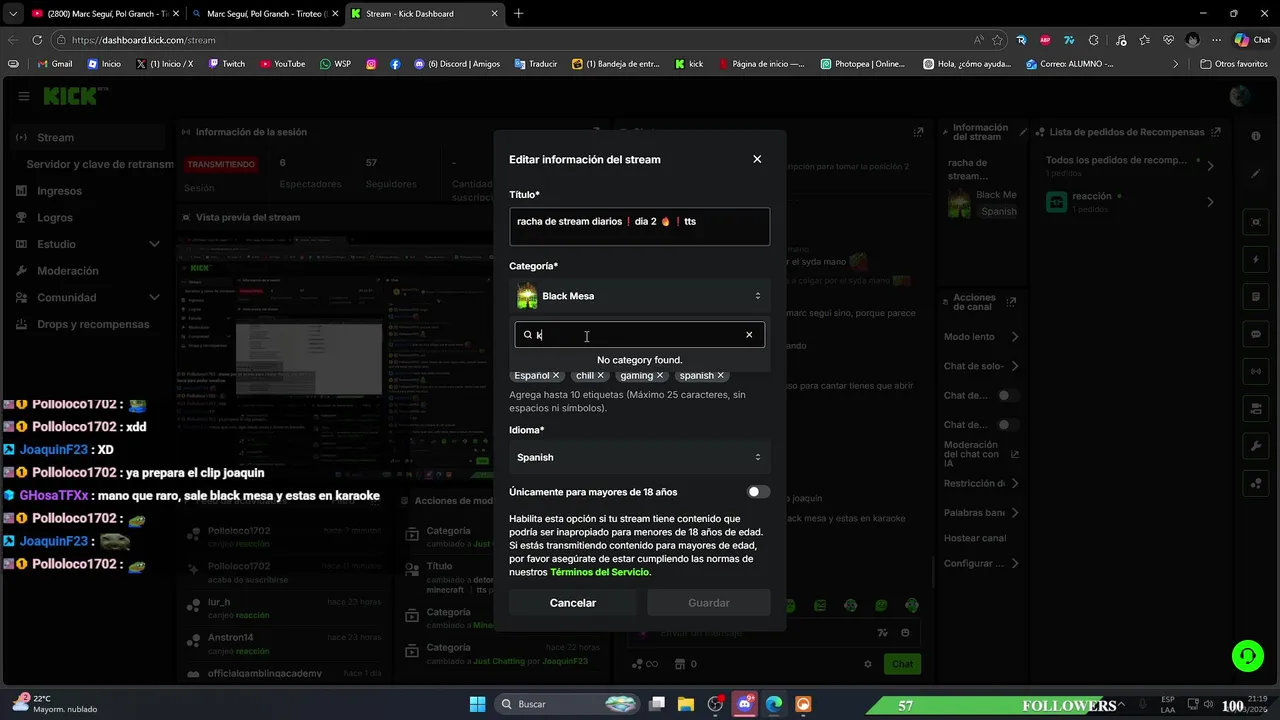
Task: Click the Cancelar button
Action: (x=573, y=603)
